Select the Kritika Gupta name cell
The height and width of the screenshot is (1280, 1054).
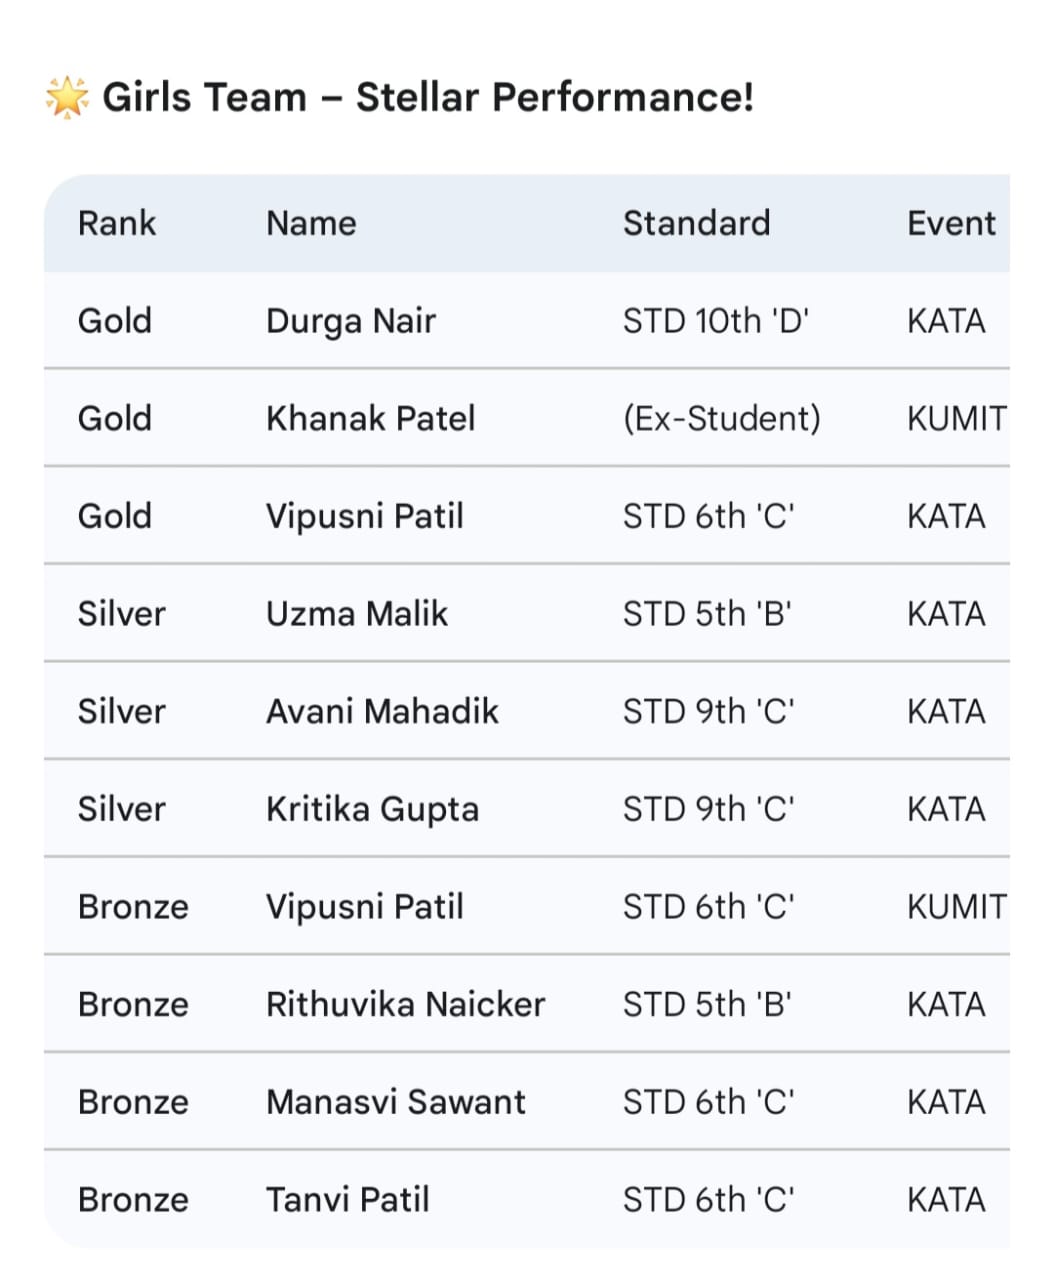372,809
